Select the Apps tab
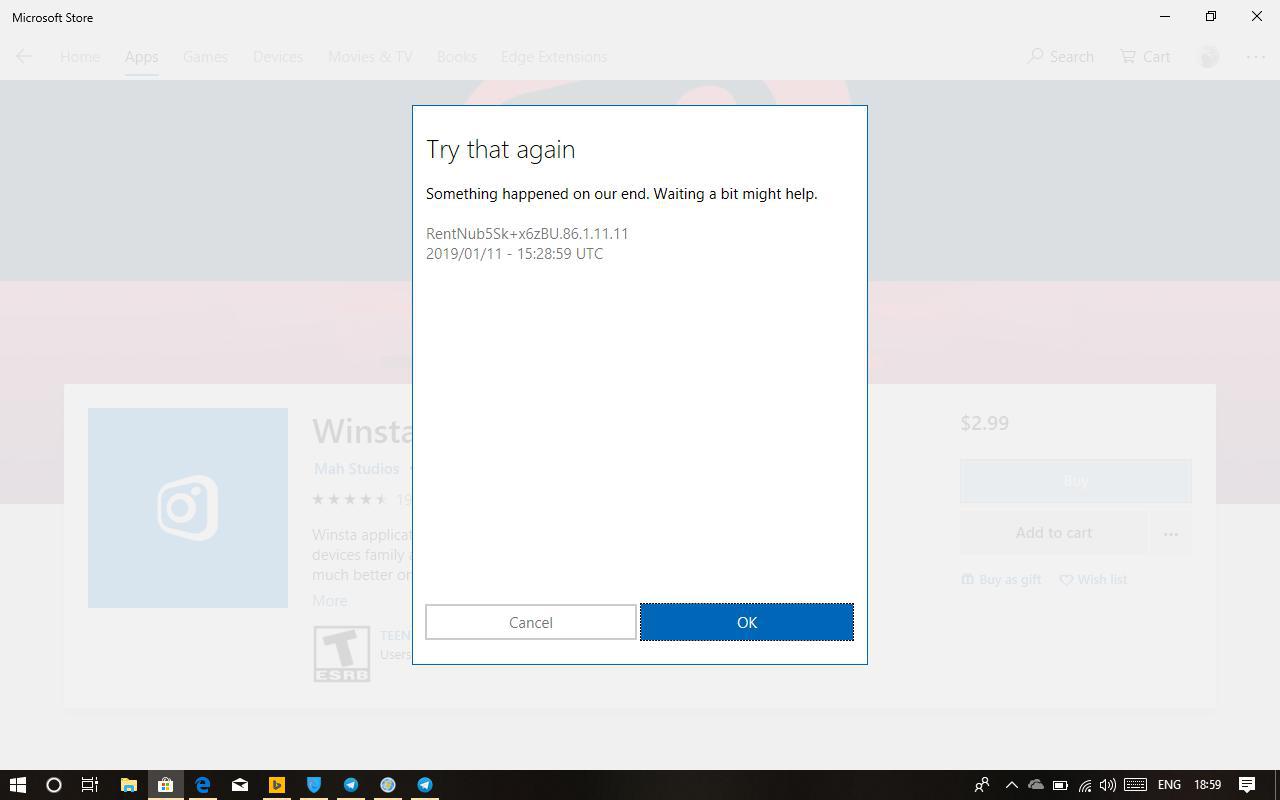 coord(141,57)
